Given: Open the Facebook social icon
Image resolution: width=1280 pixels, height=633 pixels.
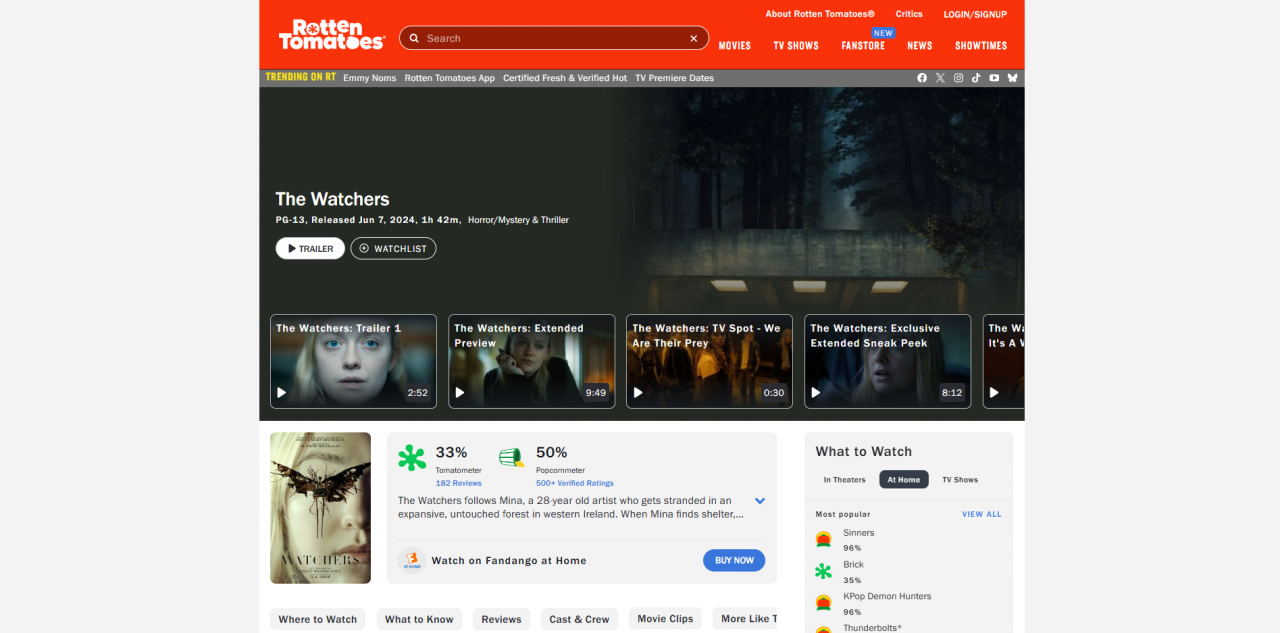Looking at the screenshot, I should point(922,78).
